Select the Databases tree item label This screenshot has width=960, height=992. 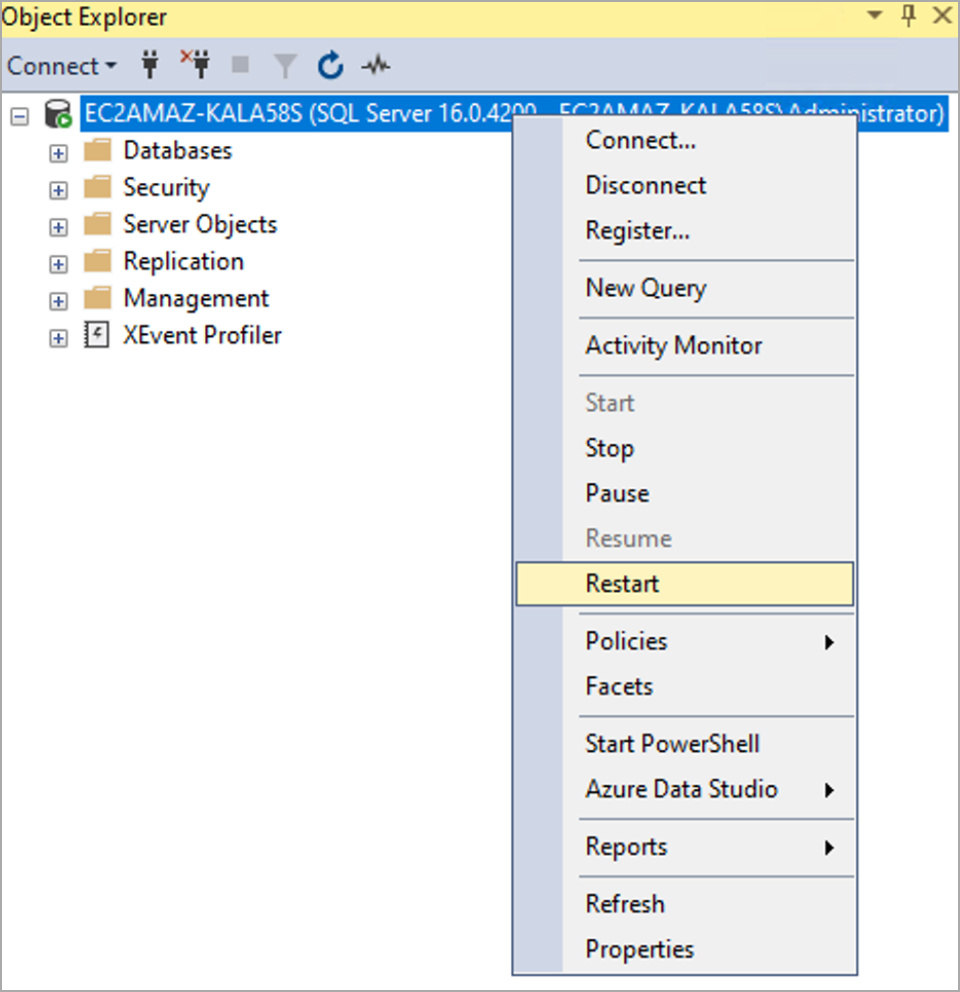(178, 151)
